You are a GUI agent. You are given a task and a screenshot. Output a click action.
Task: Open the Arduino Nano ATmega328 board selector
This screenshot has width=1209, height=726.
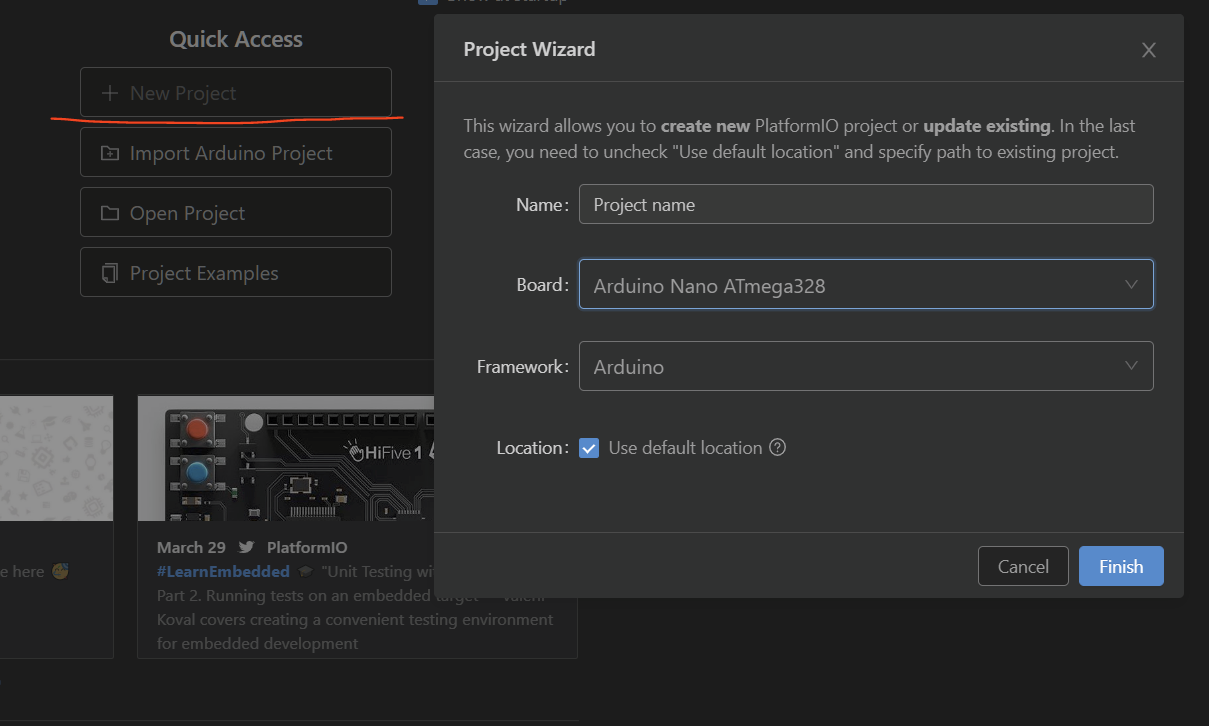(866, 285)
